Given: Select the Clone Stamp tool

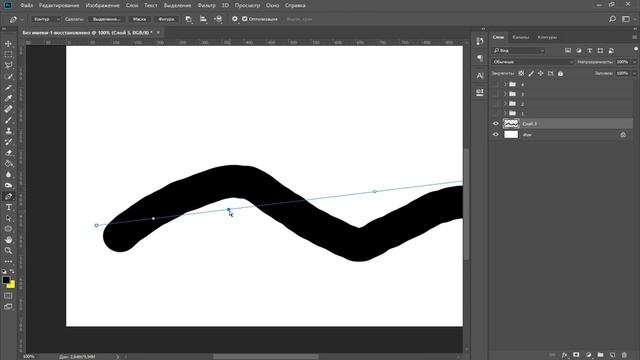Looking at the screenshot, I should pos(8,131).
